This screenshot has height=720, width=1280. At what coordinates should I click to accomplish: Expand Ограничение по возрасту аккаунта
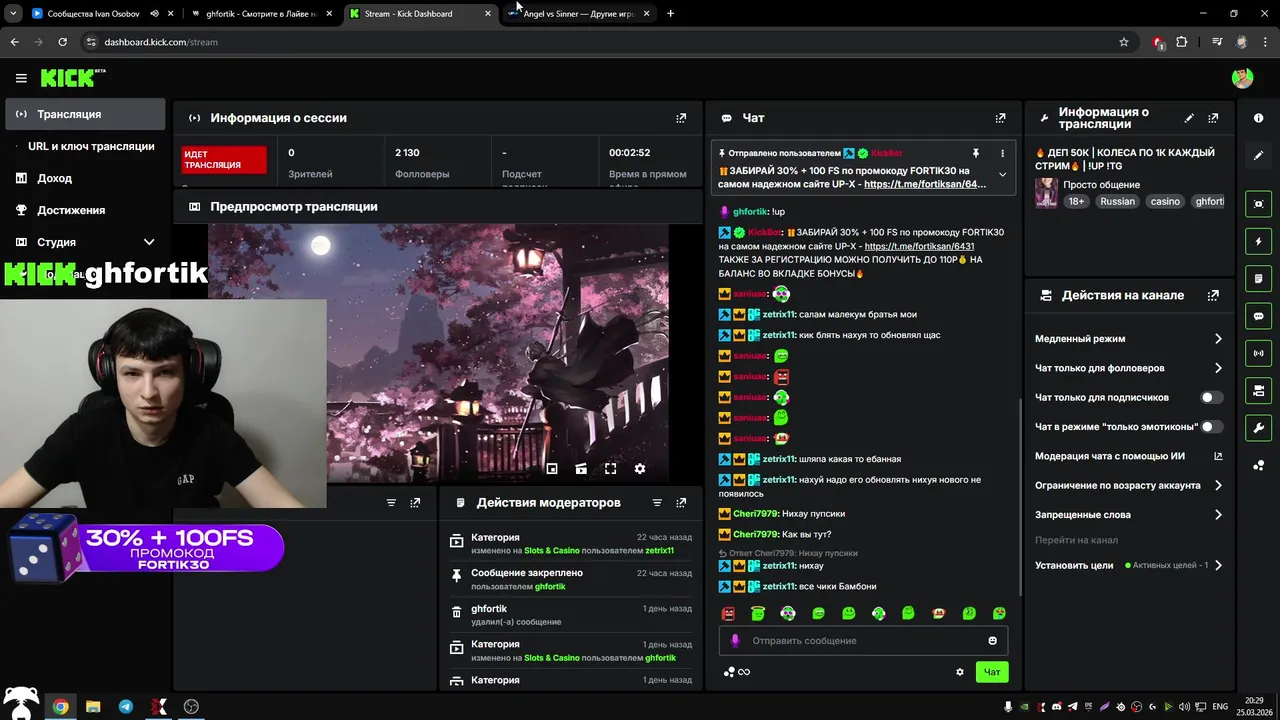click(1218, 485)
